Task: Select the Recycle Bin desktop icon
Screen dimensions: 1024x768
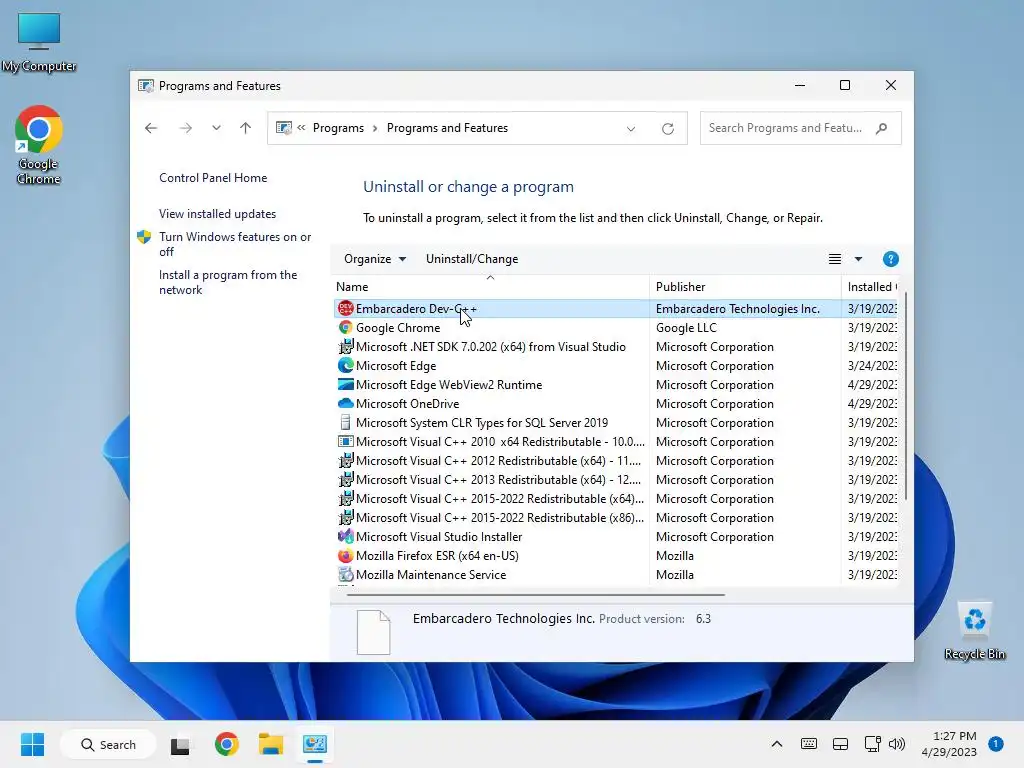Action: pos(974,632)
